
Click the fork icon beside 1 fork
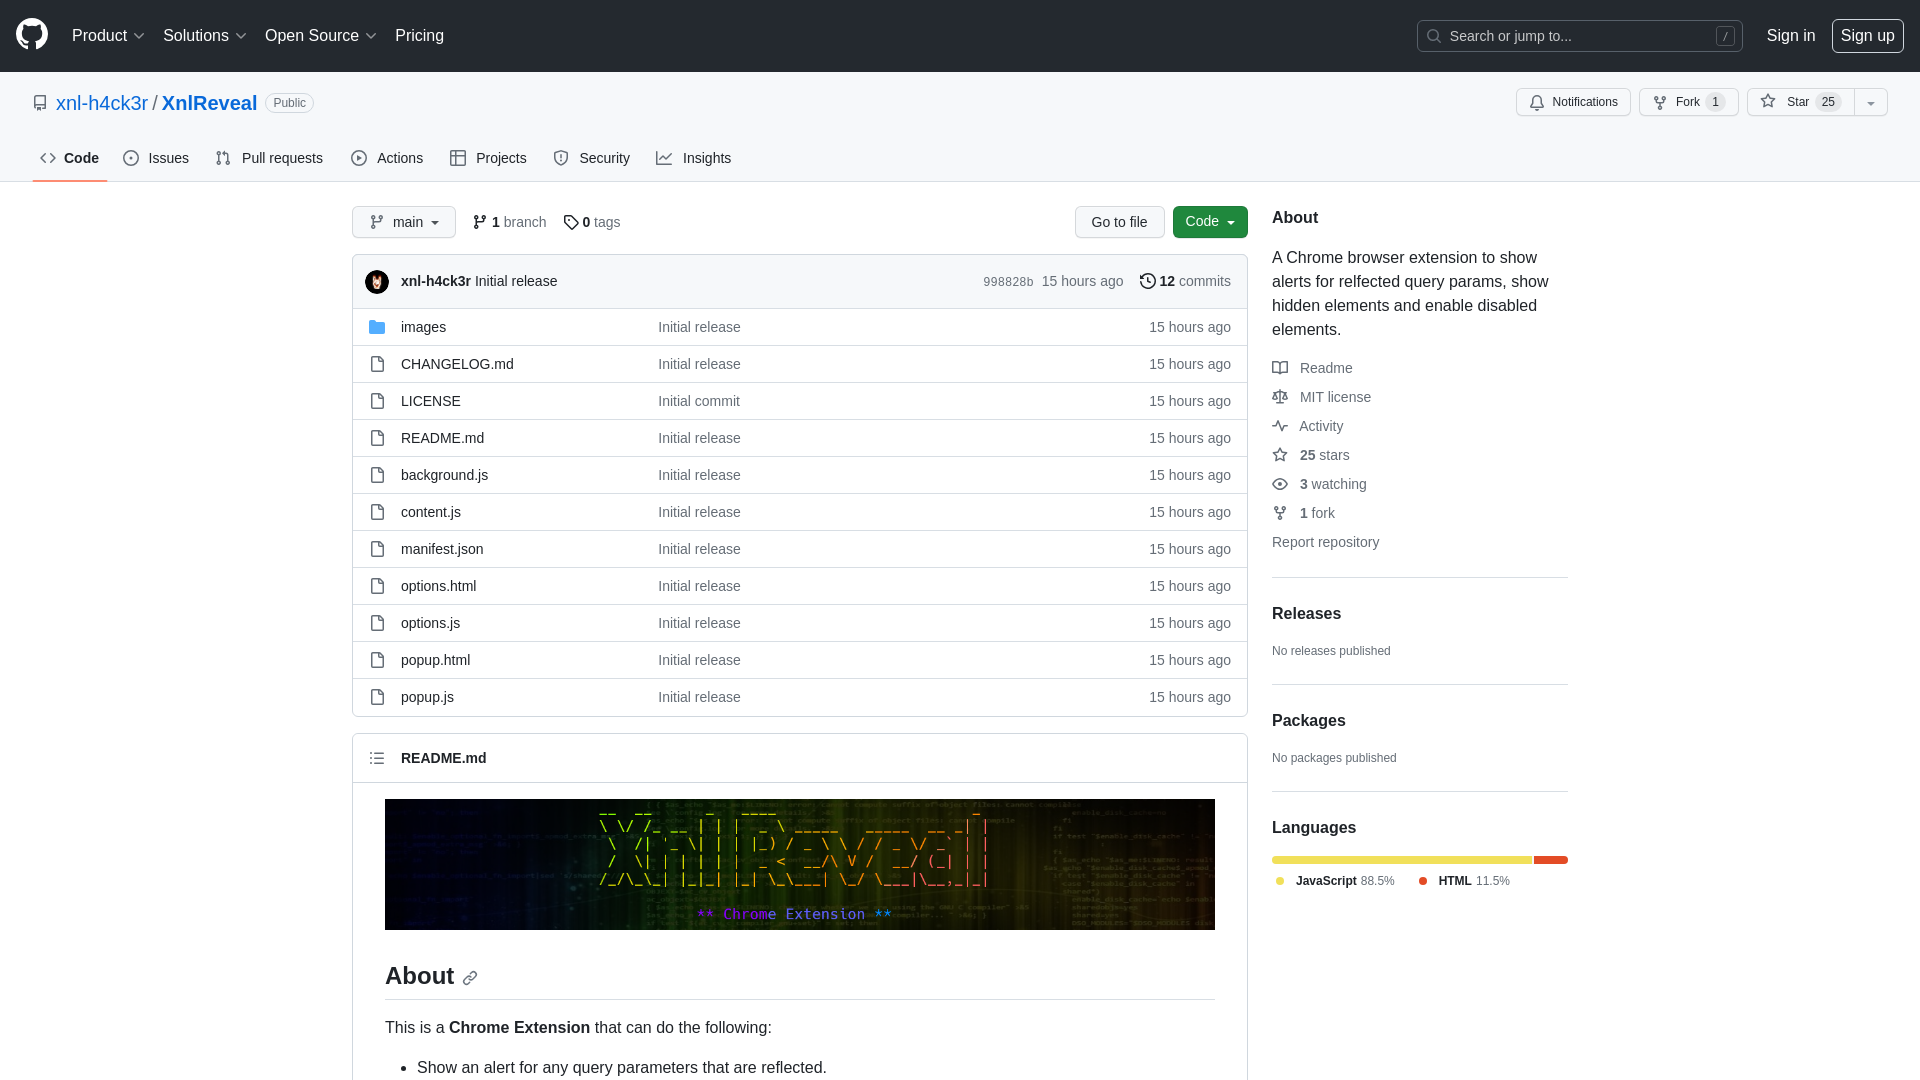[x=1280, y=513]
